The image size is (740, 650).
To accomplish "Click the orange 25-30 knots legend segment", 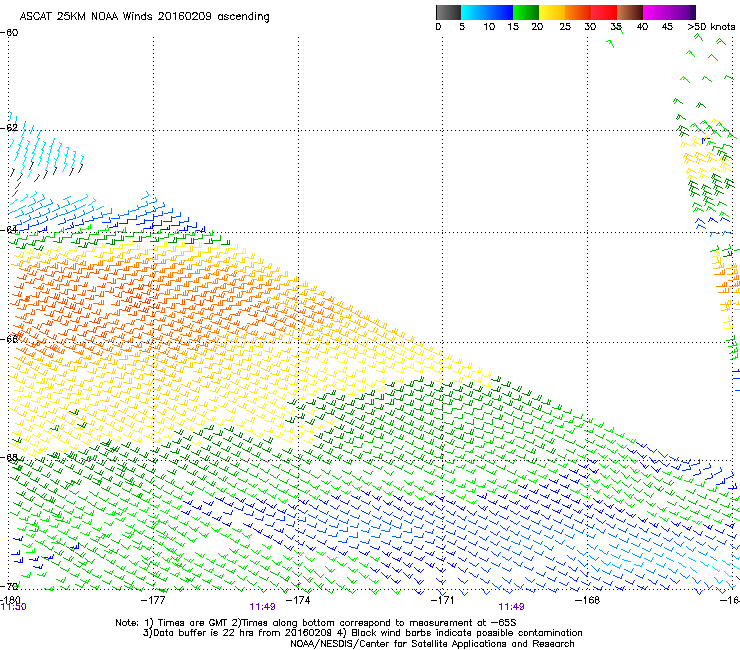I will pos(578,12).
